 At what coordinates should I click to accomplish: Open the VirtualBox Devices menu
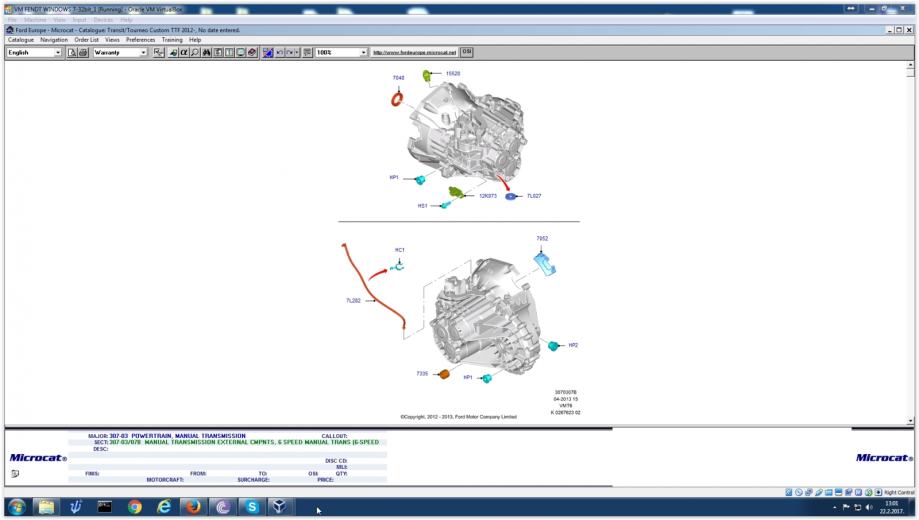click(x=103, y=20)
